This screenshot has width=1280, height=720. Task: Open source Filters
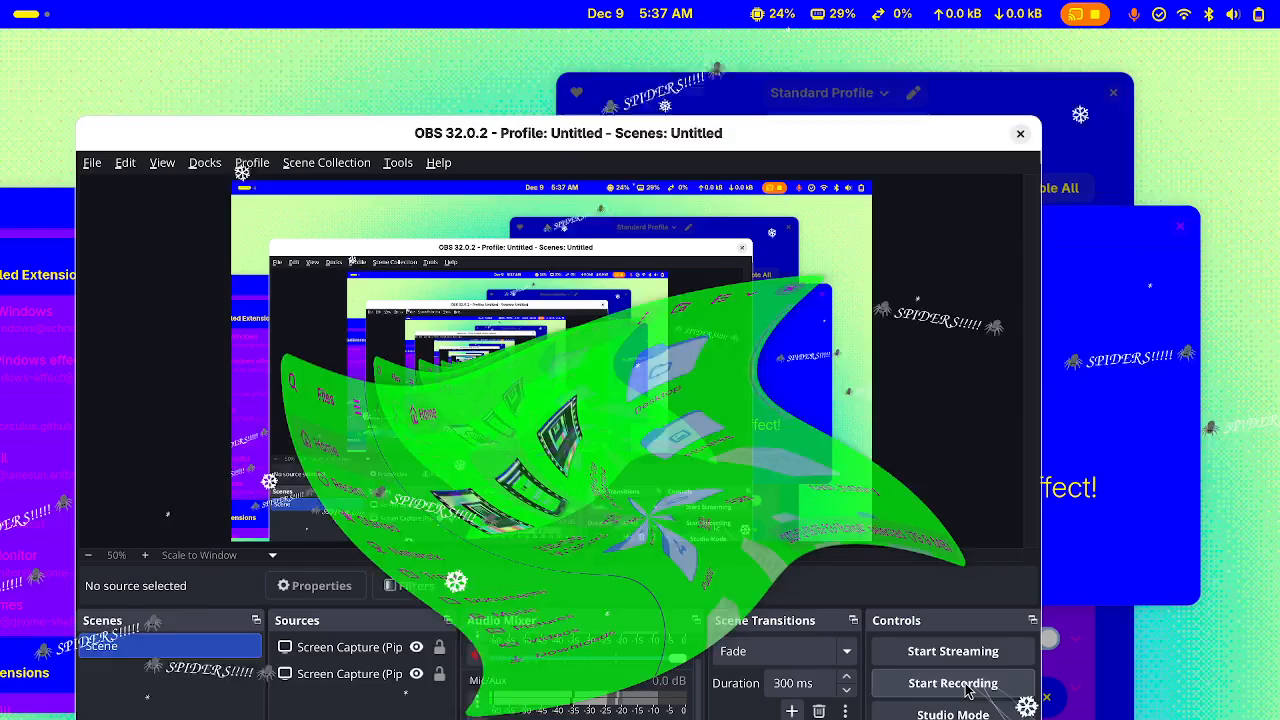410,586
